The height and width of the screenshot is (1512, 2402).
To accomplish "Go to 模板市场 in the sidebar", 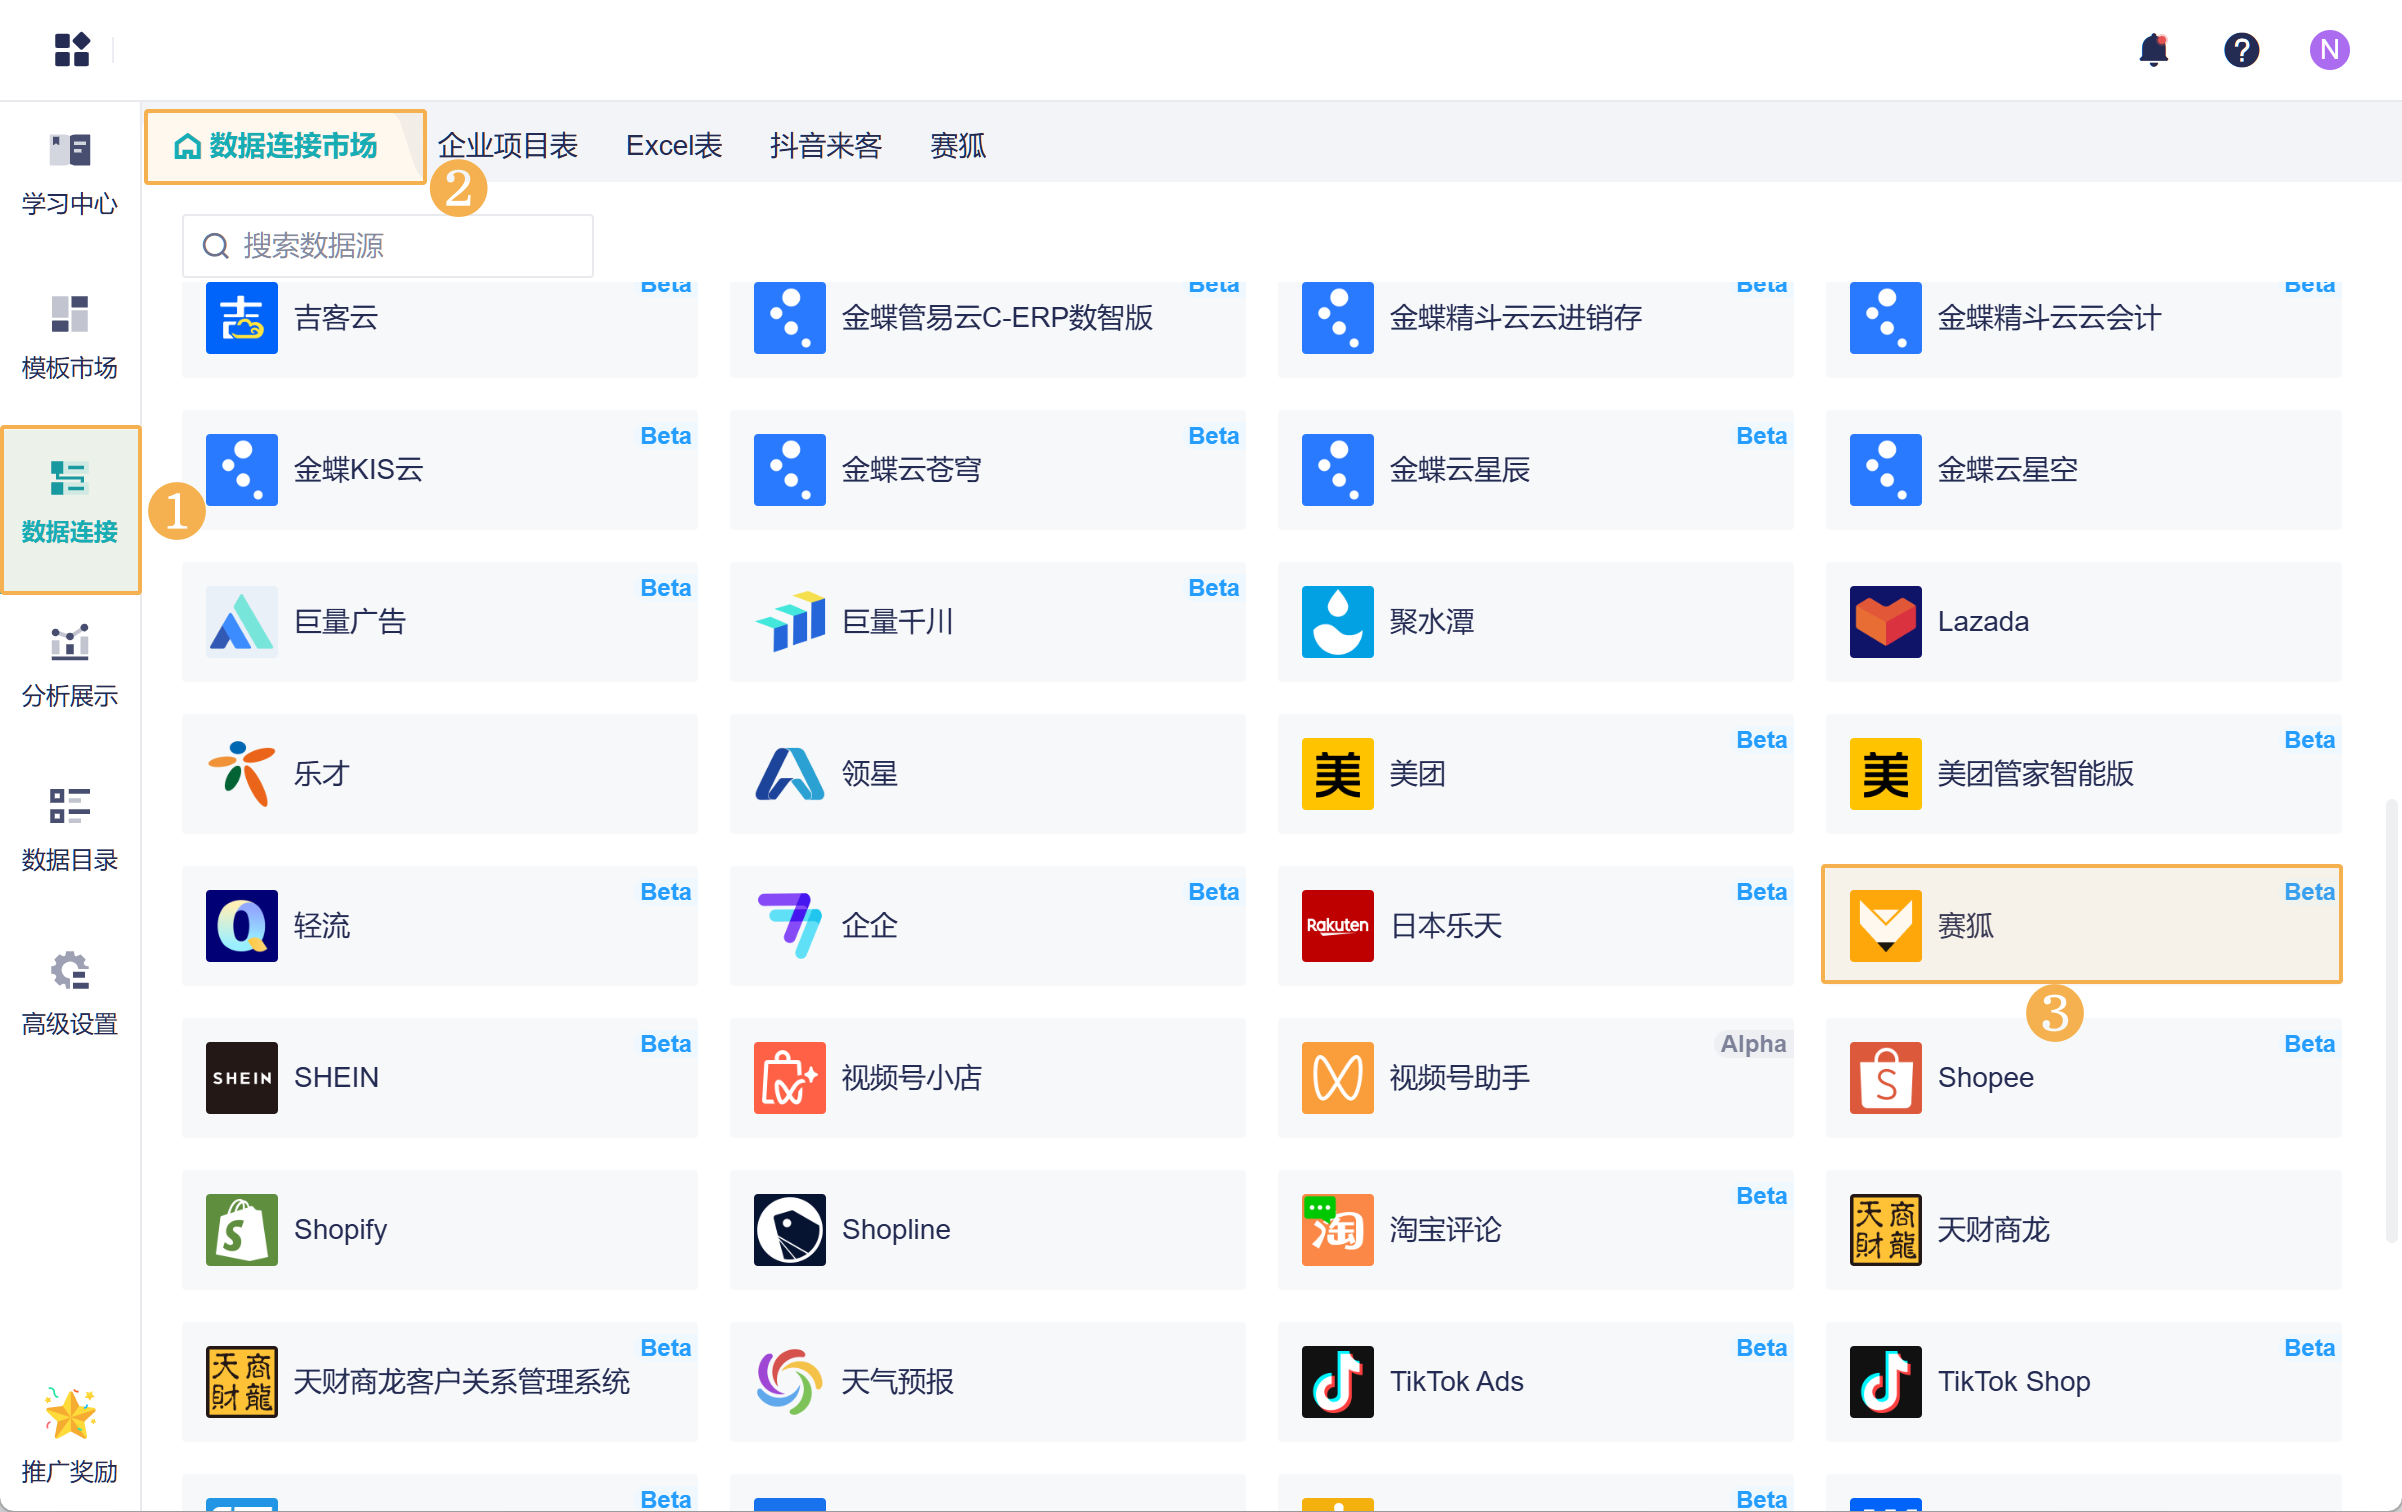I will (x=70, y=339).
